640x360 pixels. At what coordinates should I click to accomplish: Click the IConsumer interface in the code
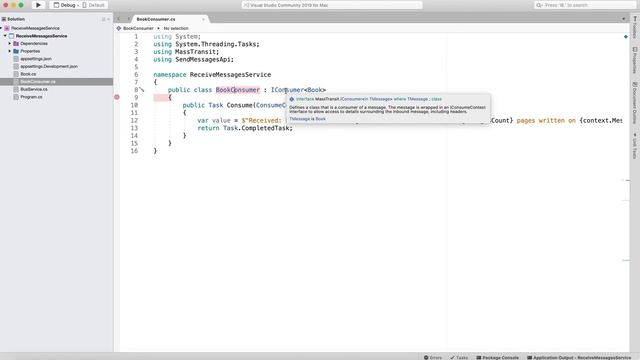(x=287, y=90)
